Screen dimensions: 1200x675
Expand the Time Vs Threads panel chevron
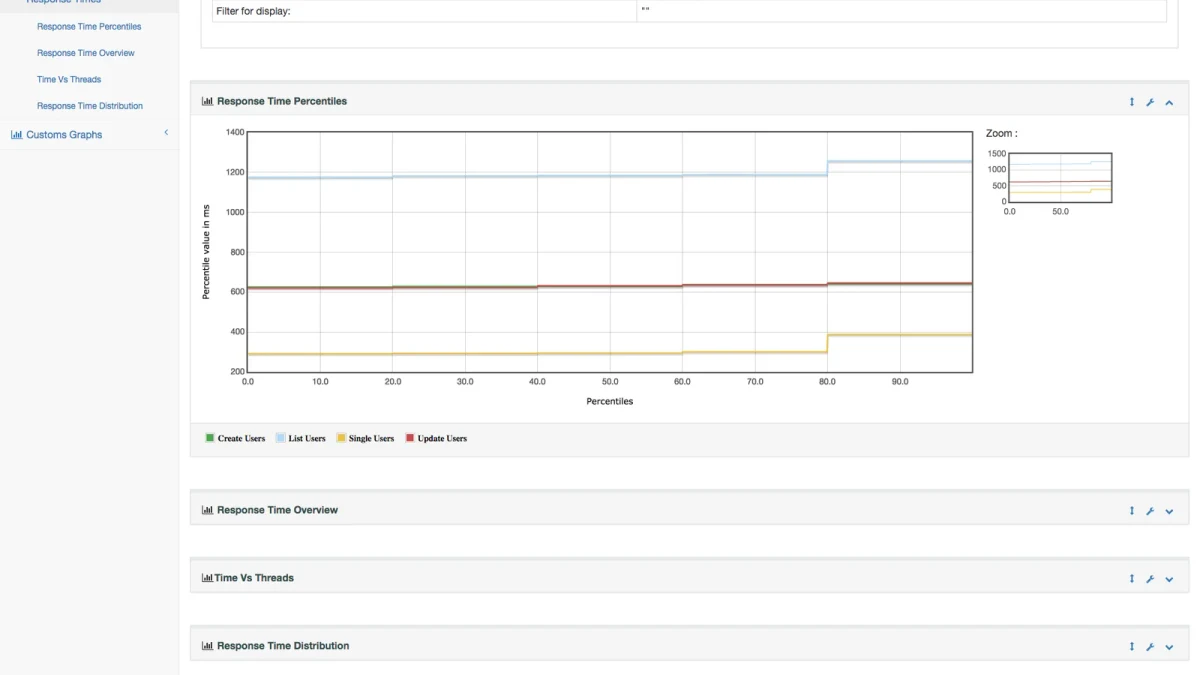pos(1169,579)
